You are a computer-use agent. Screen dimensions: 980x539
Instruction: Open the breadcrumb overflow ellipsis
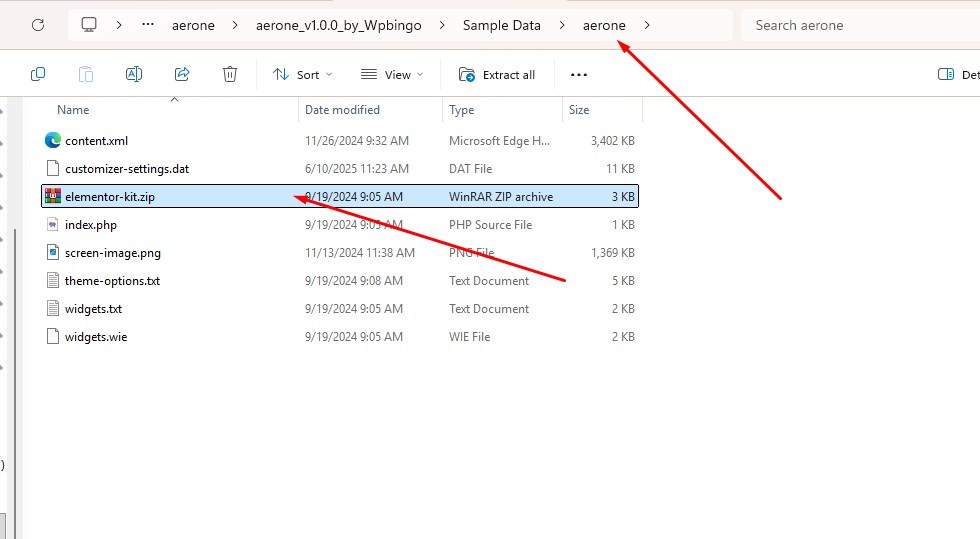pyautogui.click(x=148, y=25)
